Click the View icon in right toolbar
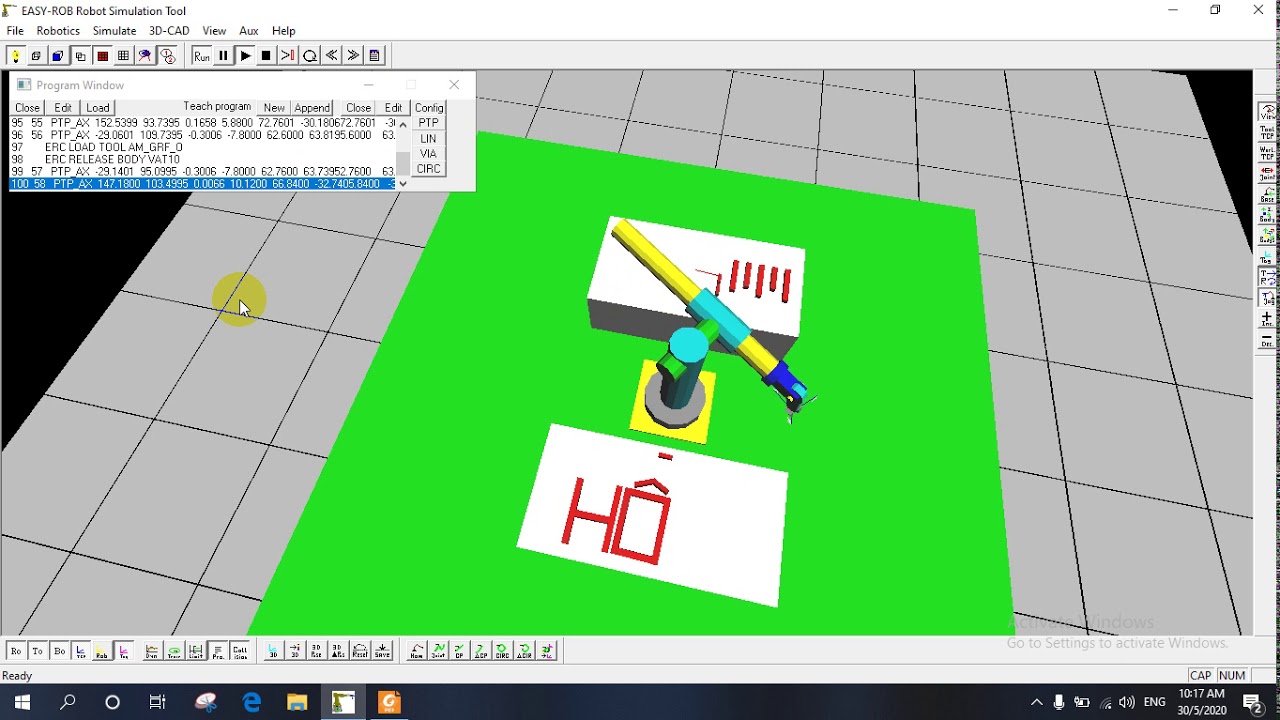This screenshot has width=1280, height=720. (x=1267, y=111)
